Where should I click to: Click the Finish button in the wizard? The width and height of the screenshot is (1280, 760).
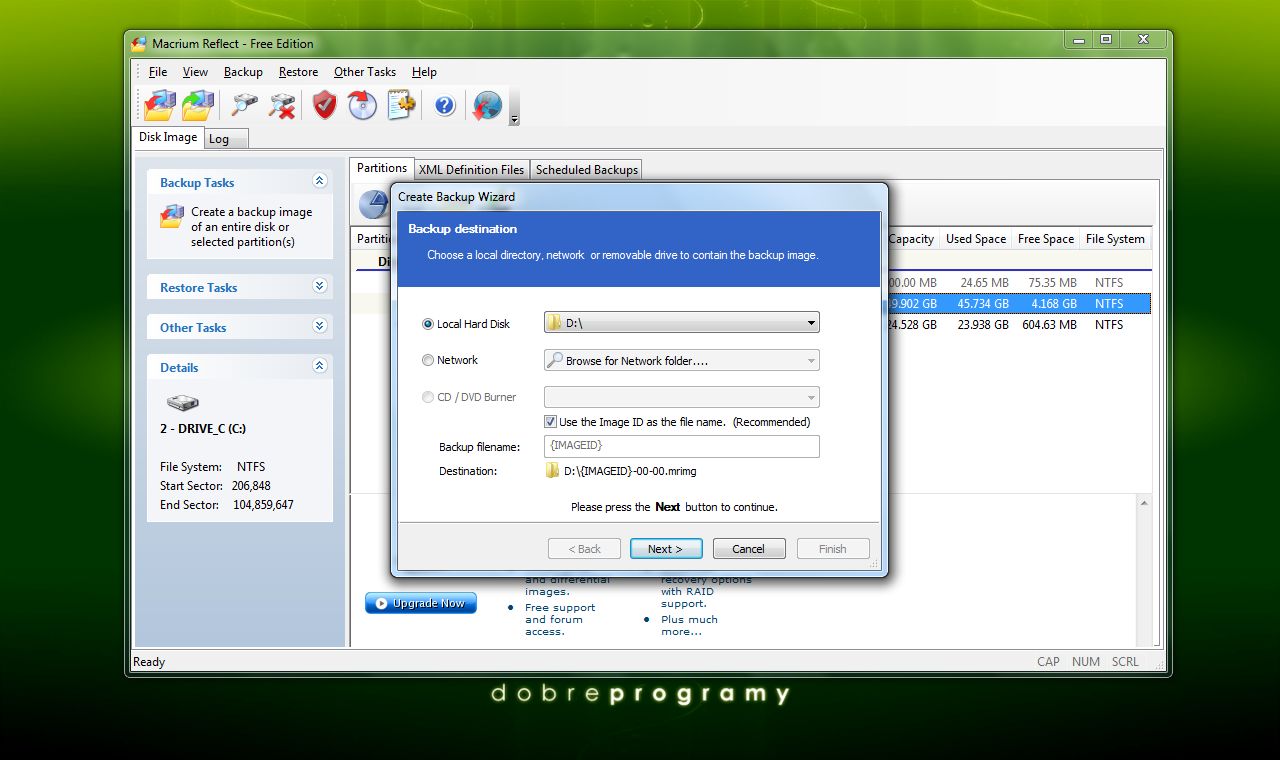[x=833, y=549]
